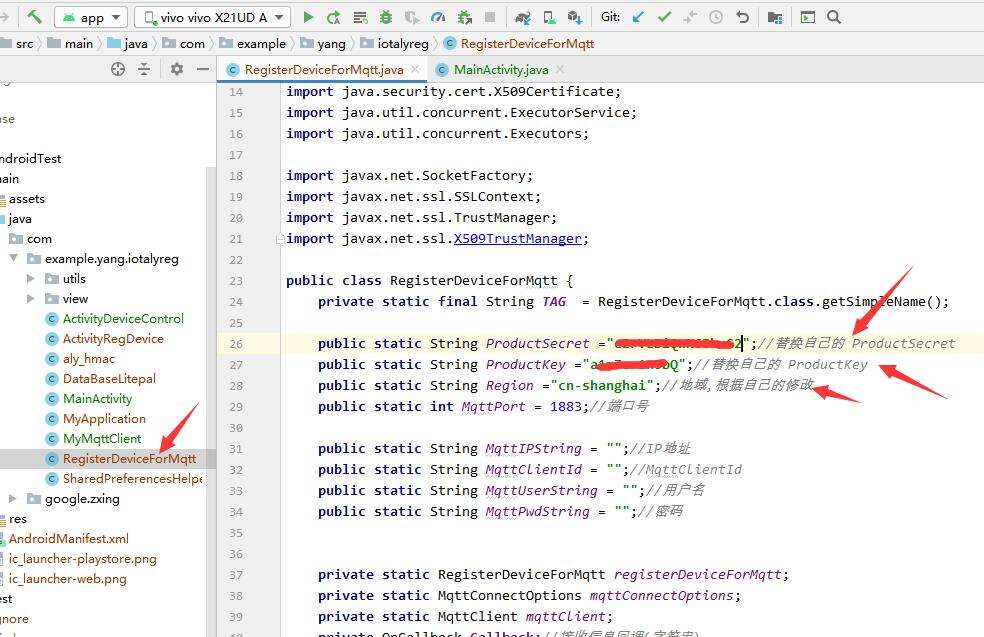Click Git update project arrow

click(x=638, y=17)
